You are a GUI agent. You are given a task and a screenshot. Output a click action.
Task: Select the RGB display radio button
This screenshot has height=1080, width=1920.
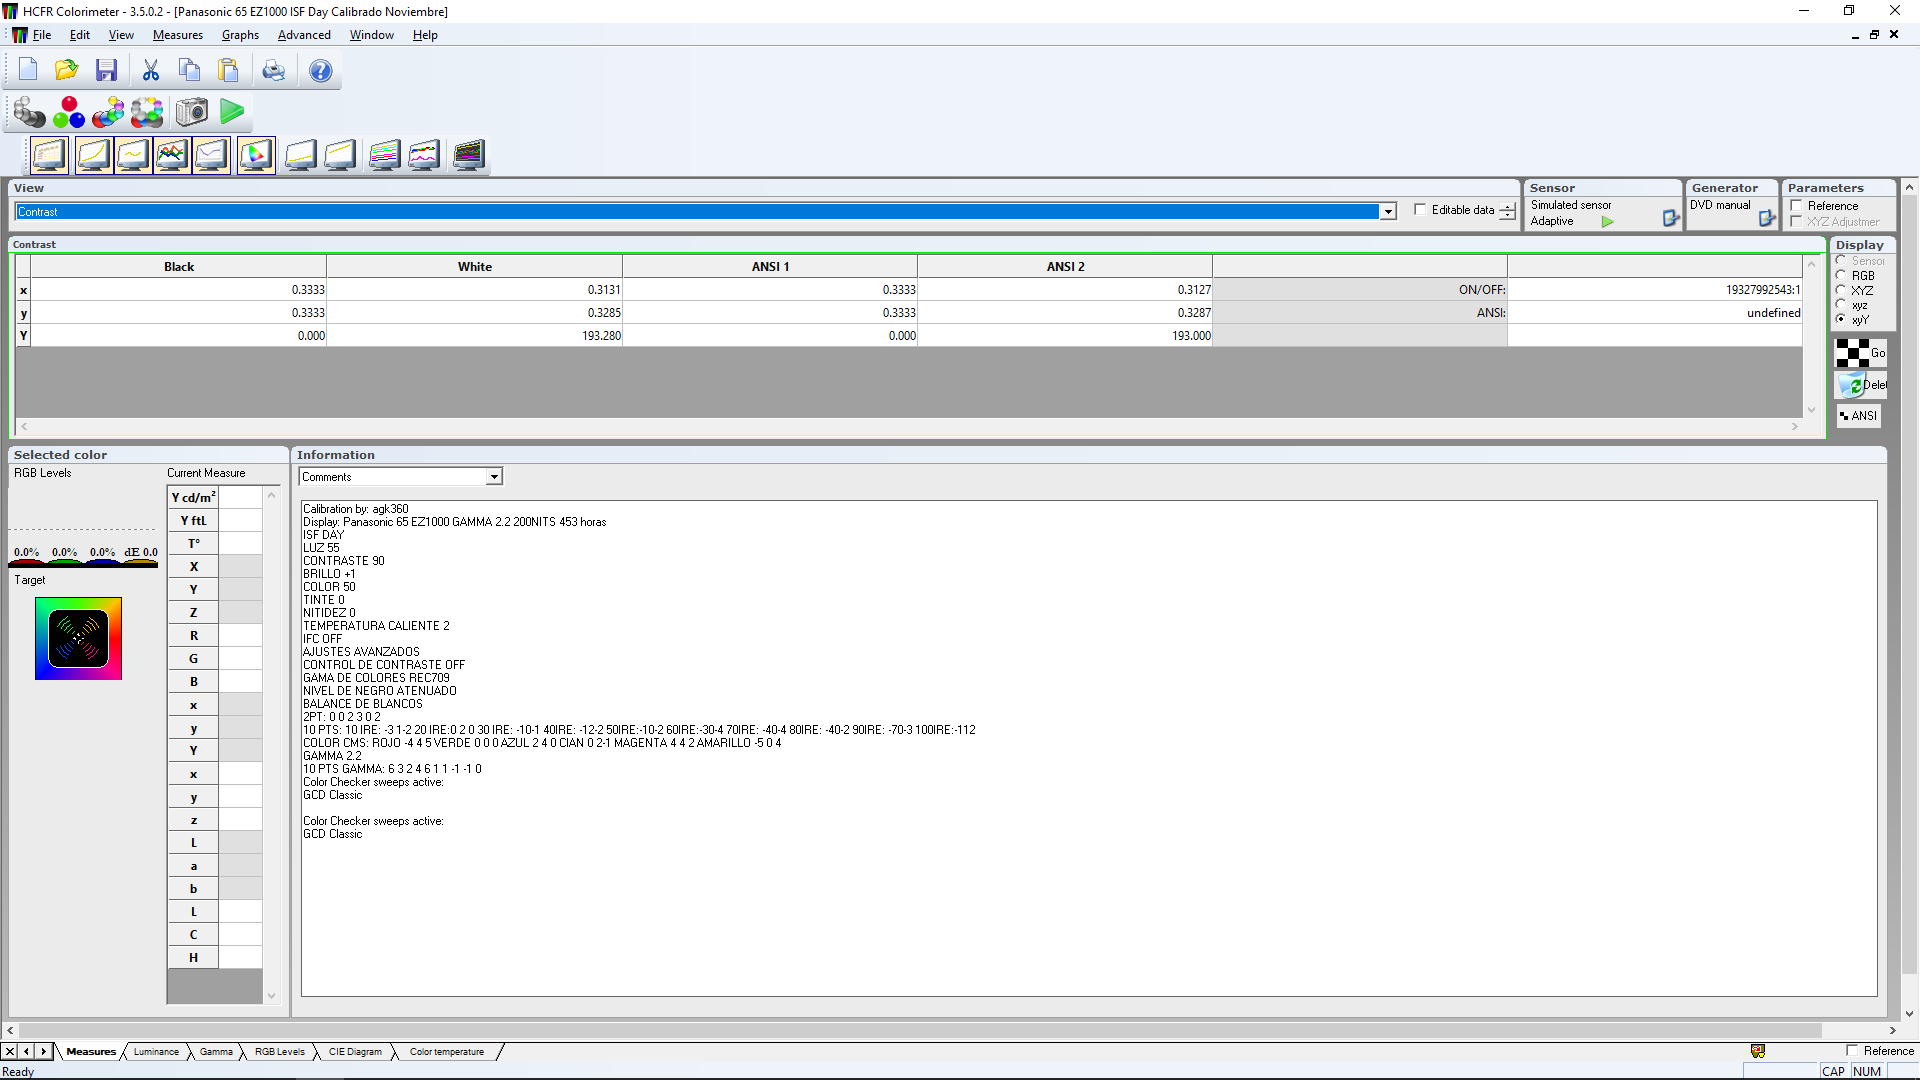[1841, 275]
